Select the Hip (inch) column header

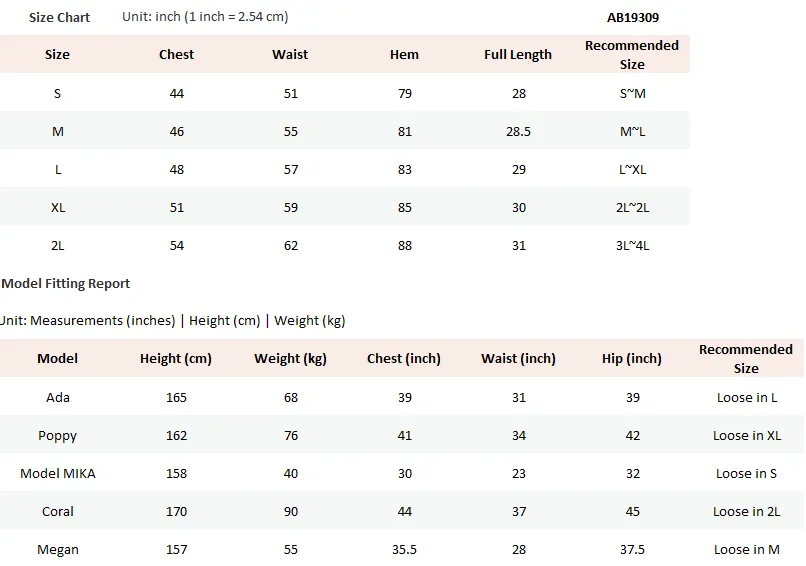coord(632,359)
